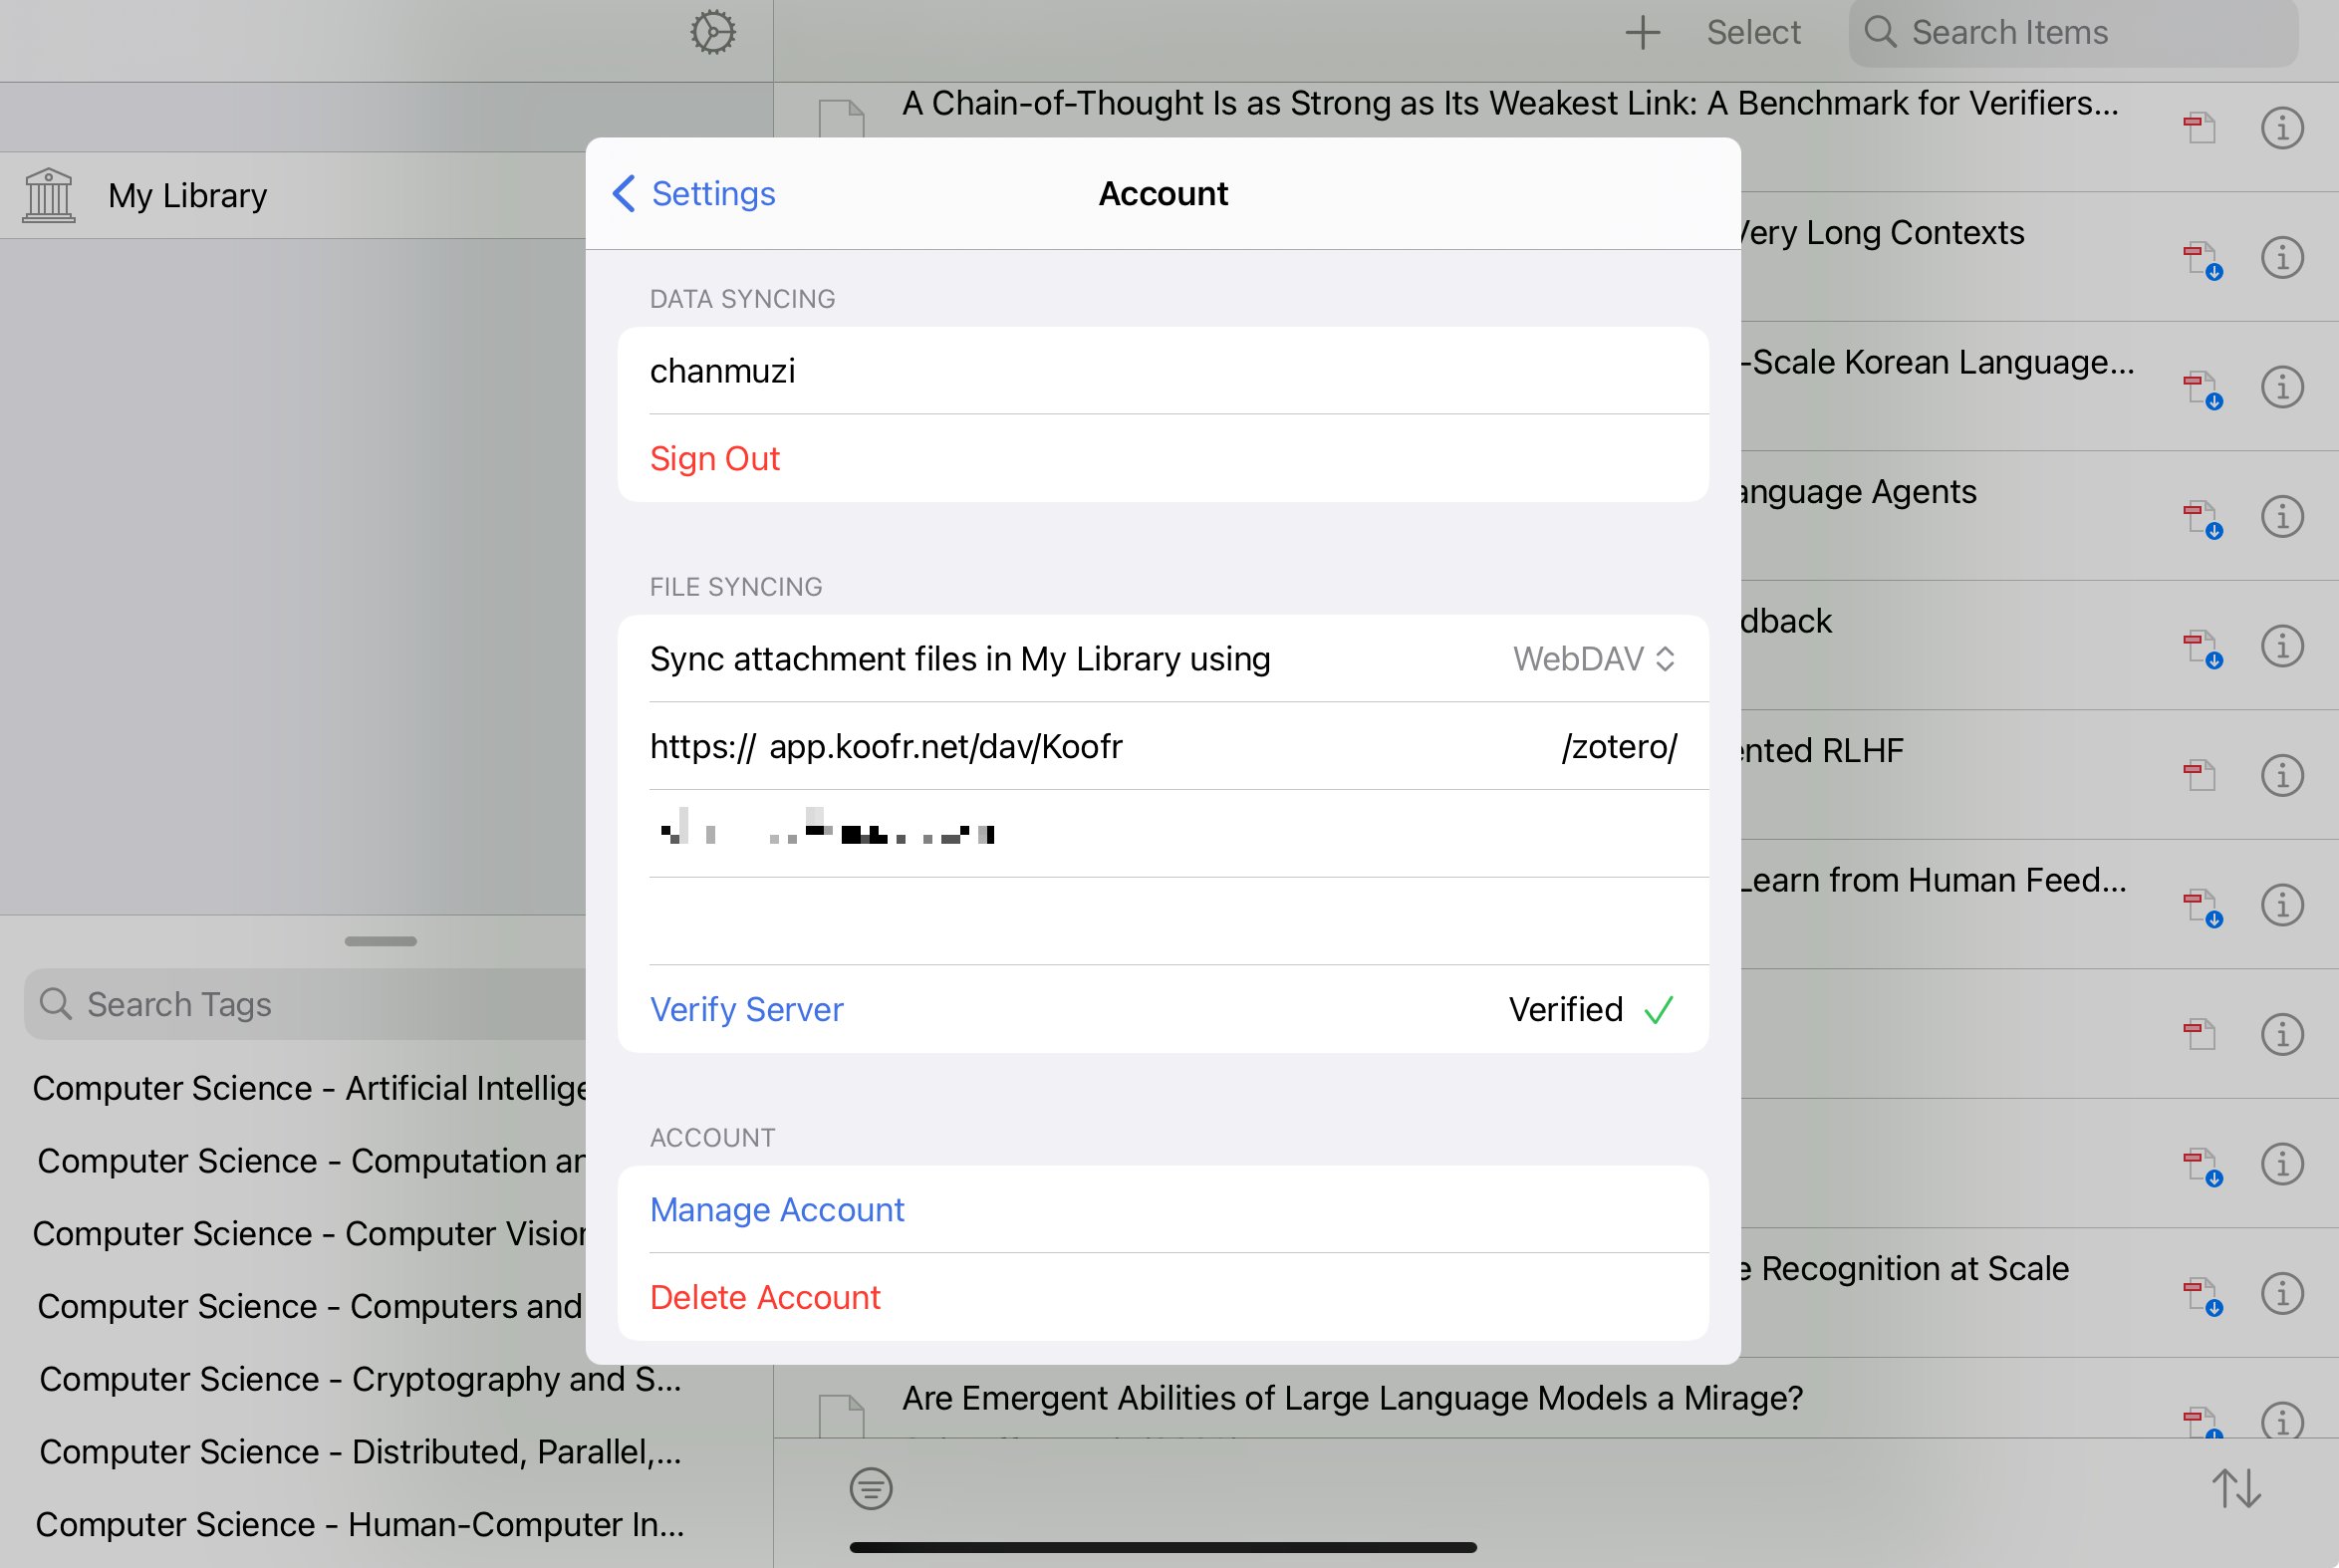Open the filter icon at bottom toolbar
This screenshot has width=2339, height=1568.
870,1488
